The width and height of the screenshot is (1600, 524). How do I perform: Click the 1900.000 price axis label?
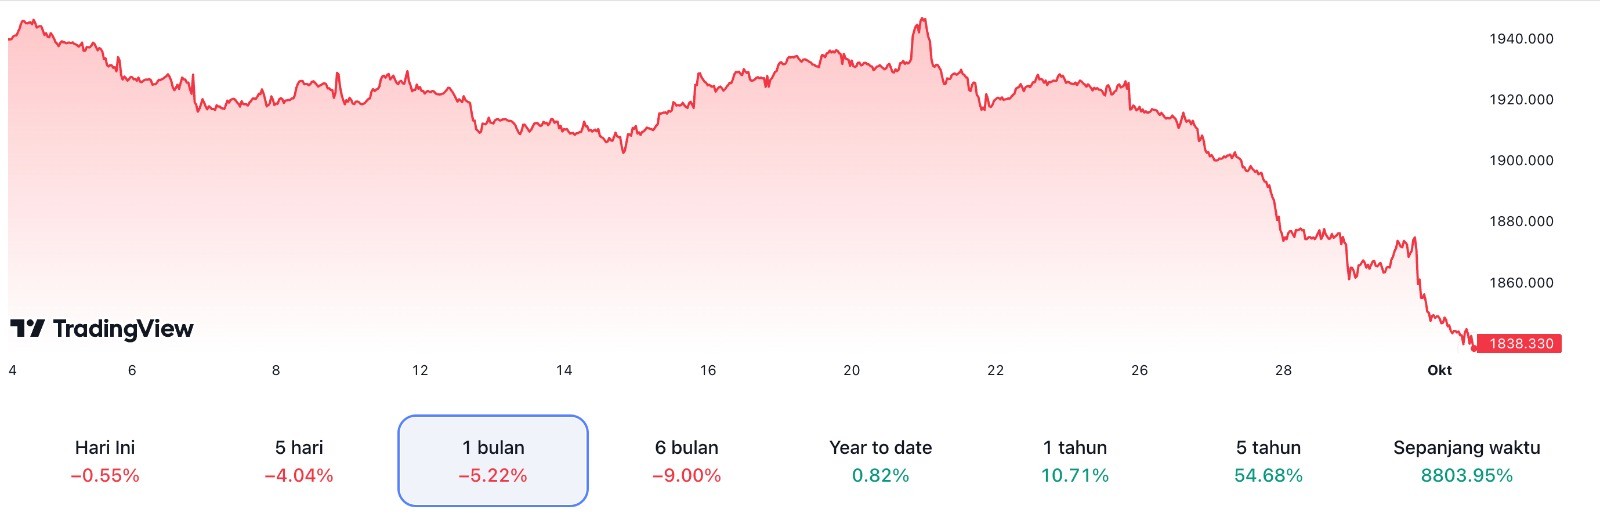1521,161
